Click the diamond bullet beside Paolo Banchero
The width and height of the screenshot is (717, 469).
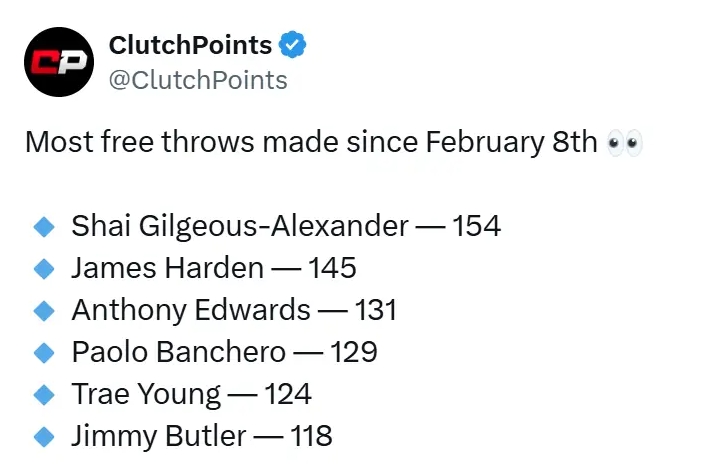[x=43, y=352]
